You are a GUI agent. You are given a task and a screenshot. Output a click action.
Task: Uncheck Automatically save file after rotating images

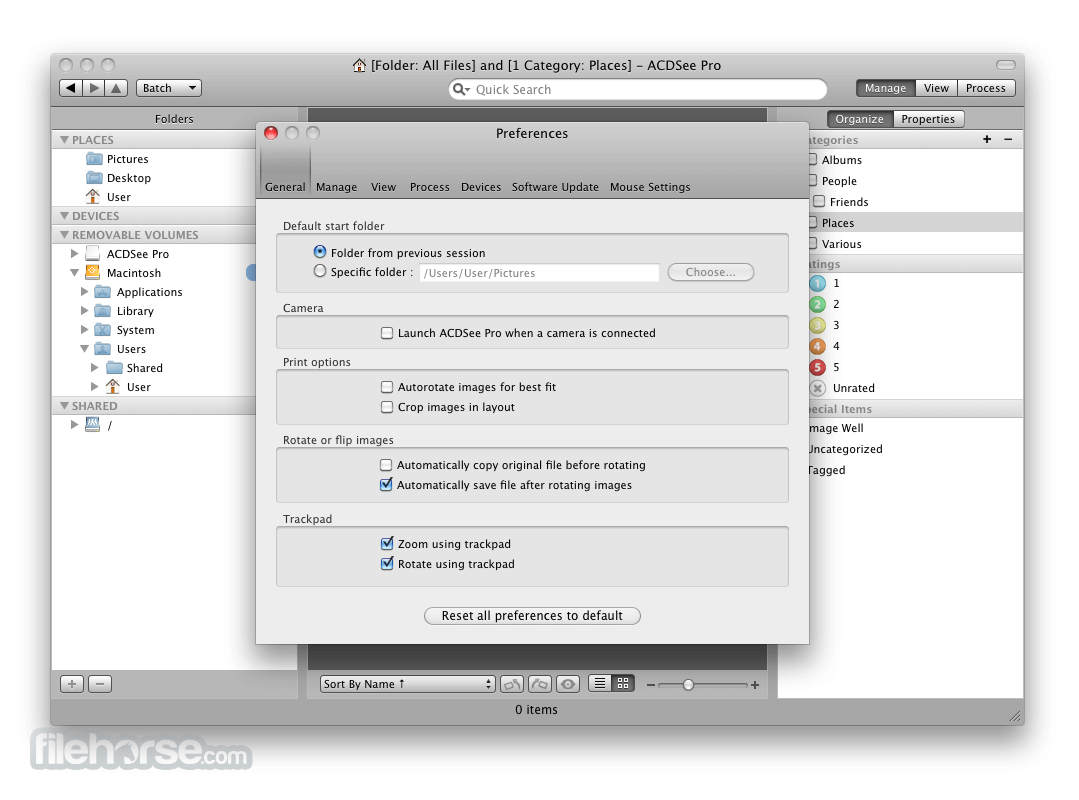click(x=386, y=485)
